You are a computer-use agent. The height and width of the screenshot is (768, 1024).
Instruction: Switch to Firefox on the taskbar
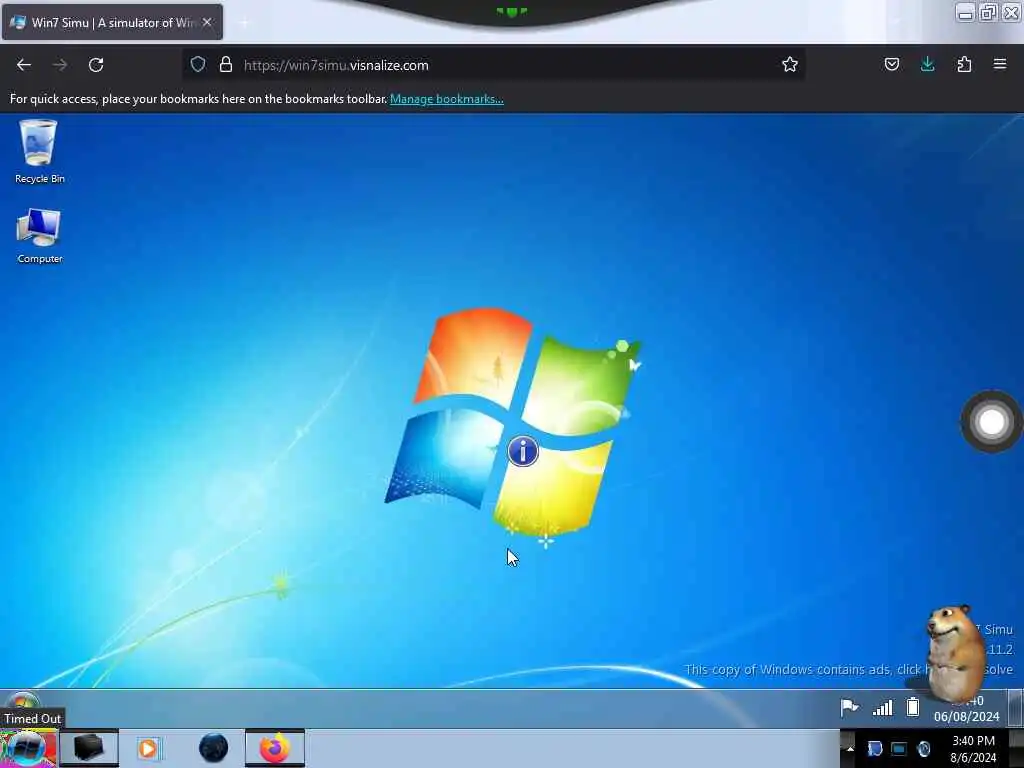(275, 748)
